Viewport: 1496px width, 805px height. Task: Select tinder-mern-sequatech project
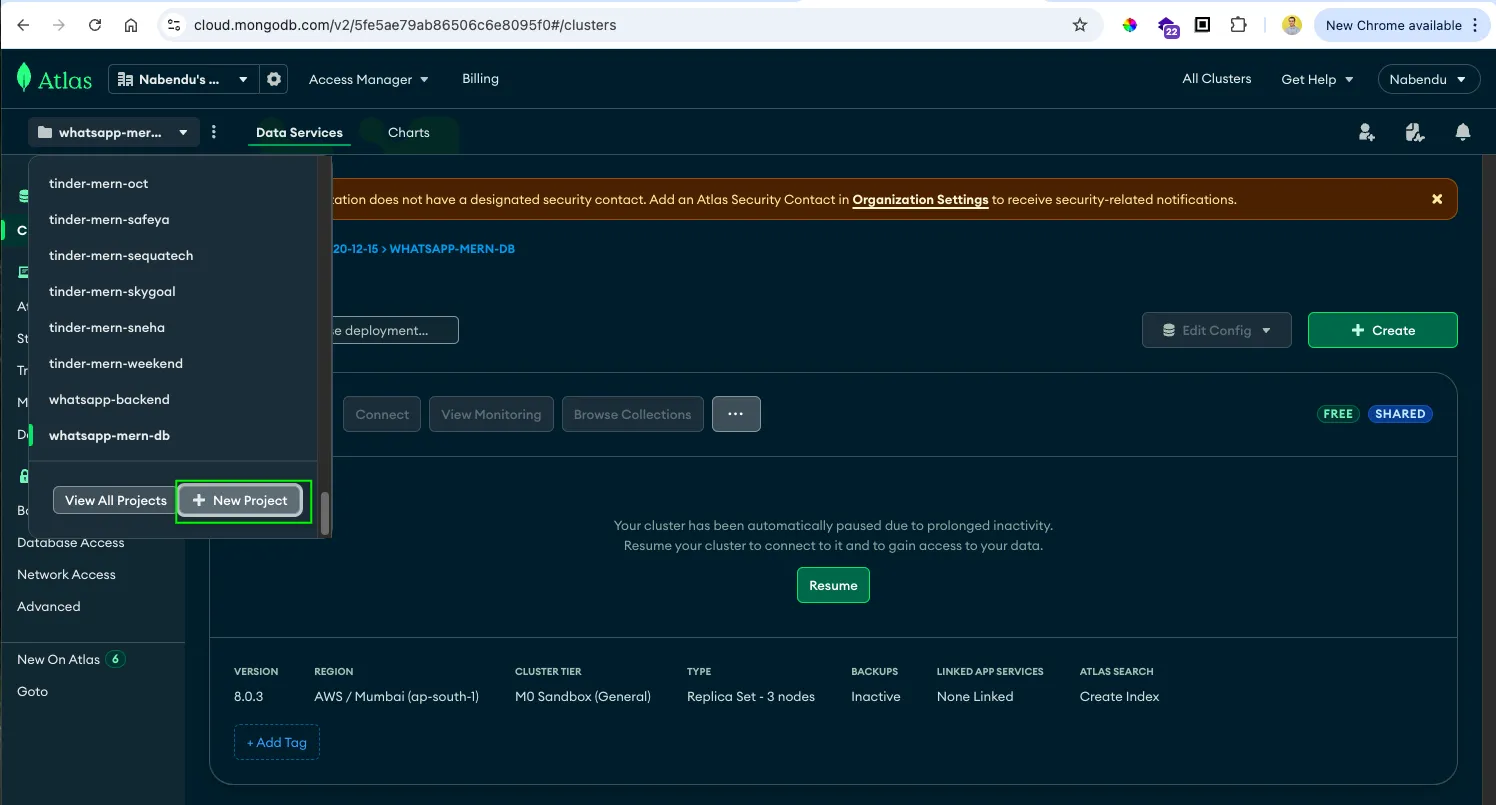(x=174, y=256)
